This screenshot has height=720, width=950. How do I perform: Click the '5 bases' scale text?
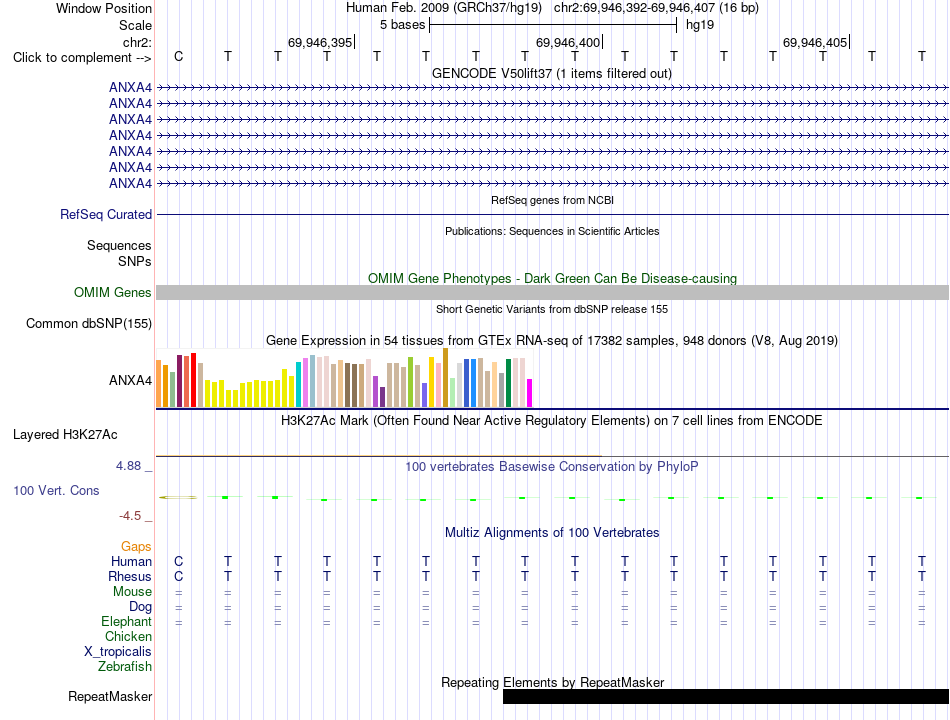pos(402,25)
